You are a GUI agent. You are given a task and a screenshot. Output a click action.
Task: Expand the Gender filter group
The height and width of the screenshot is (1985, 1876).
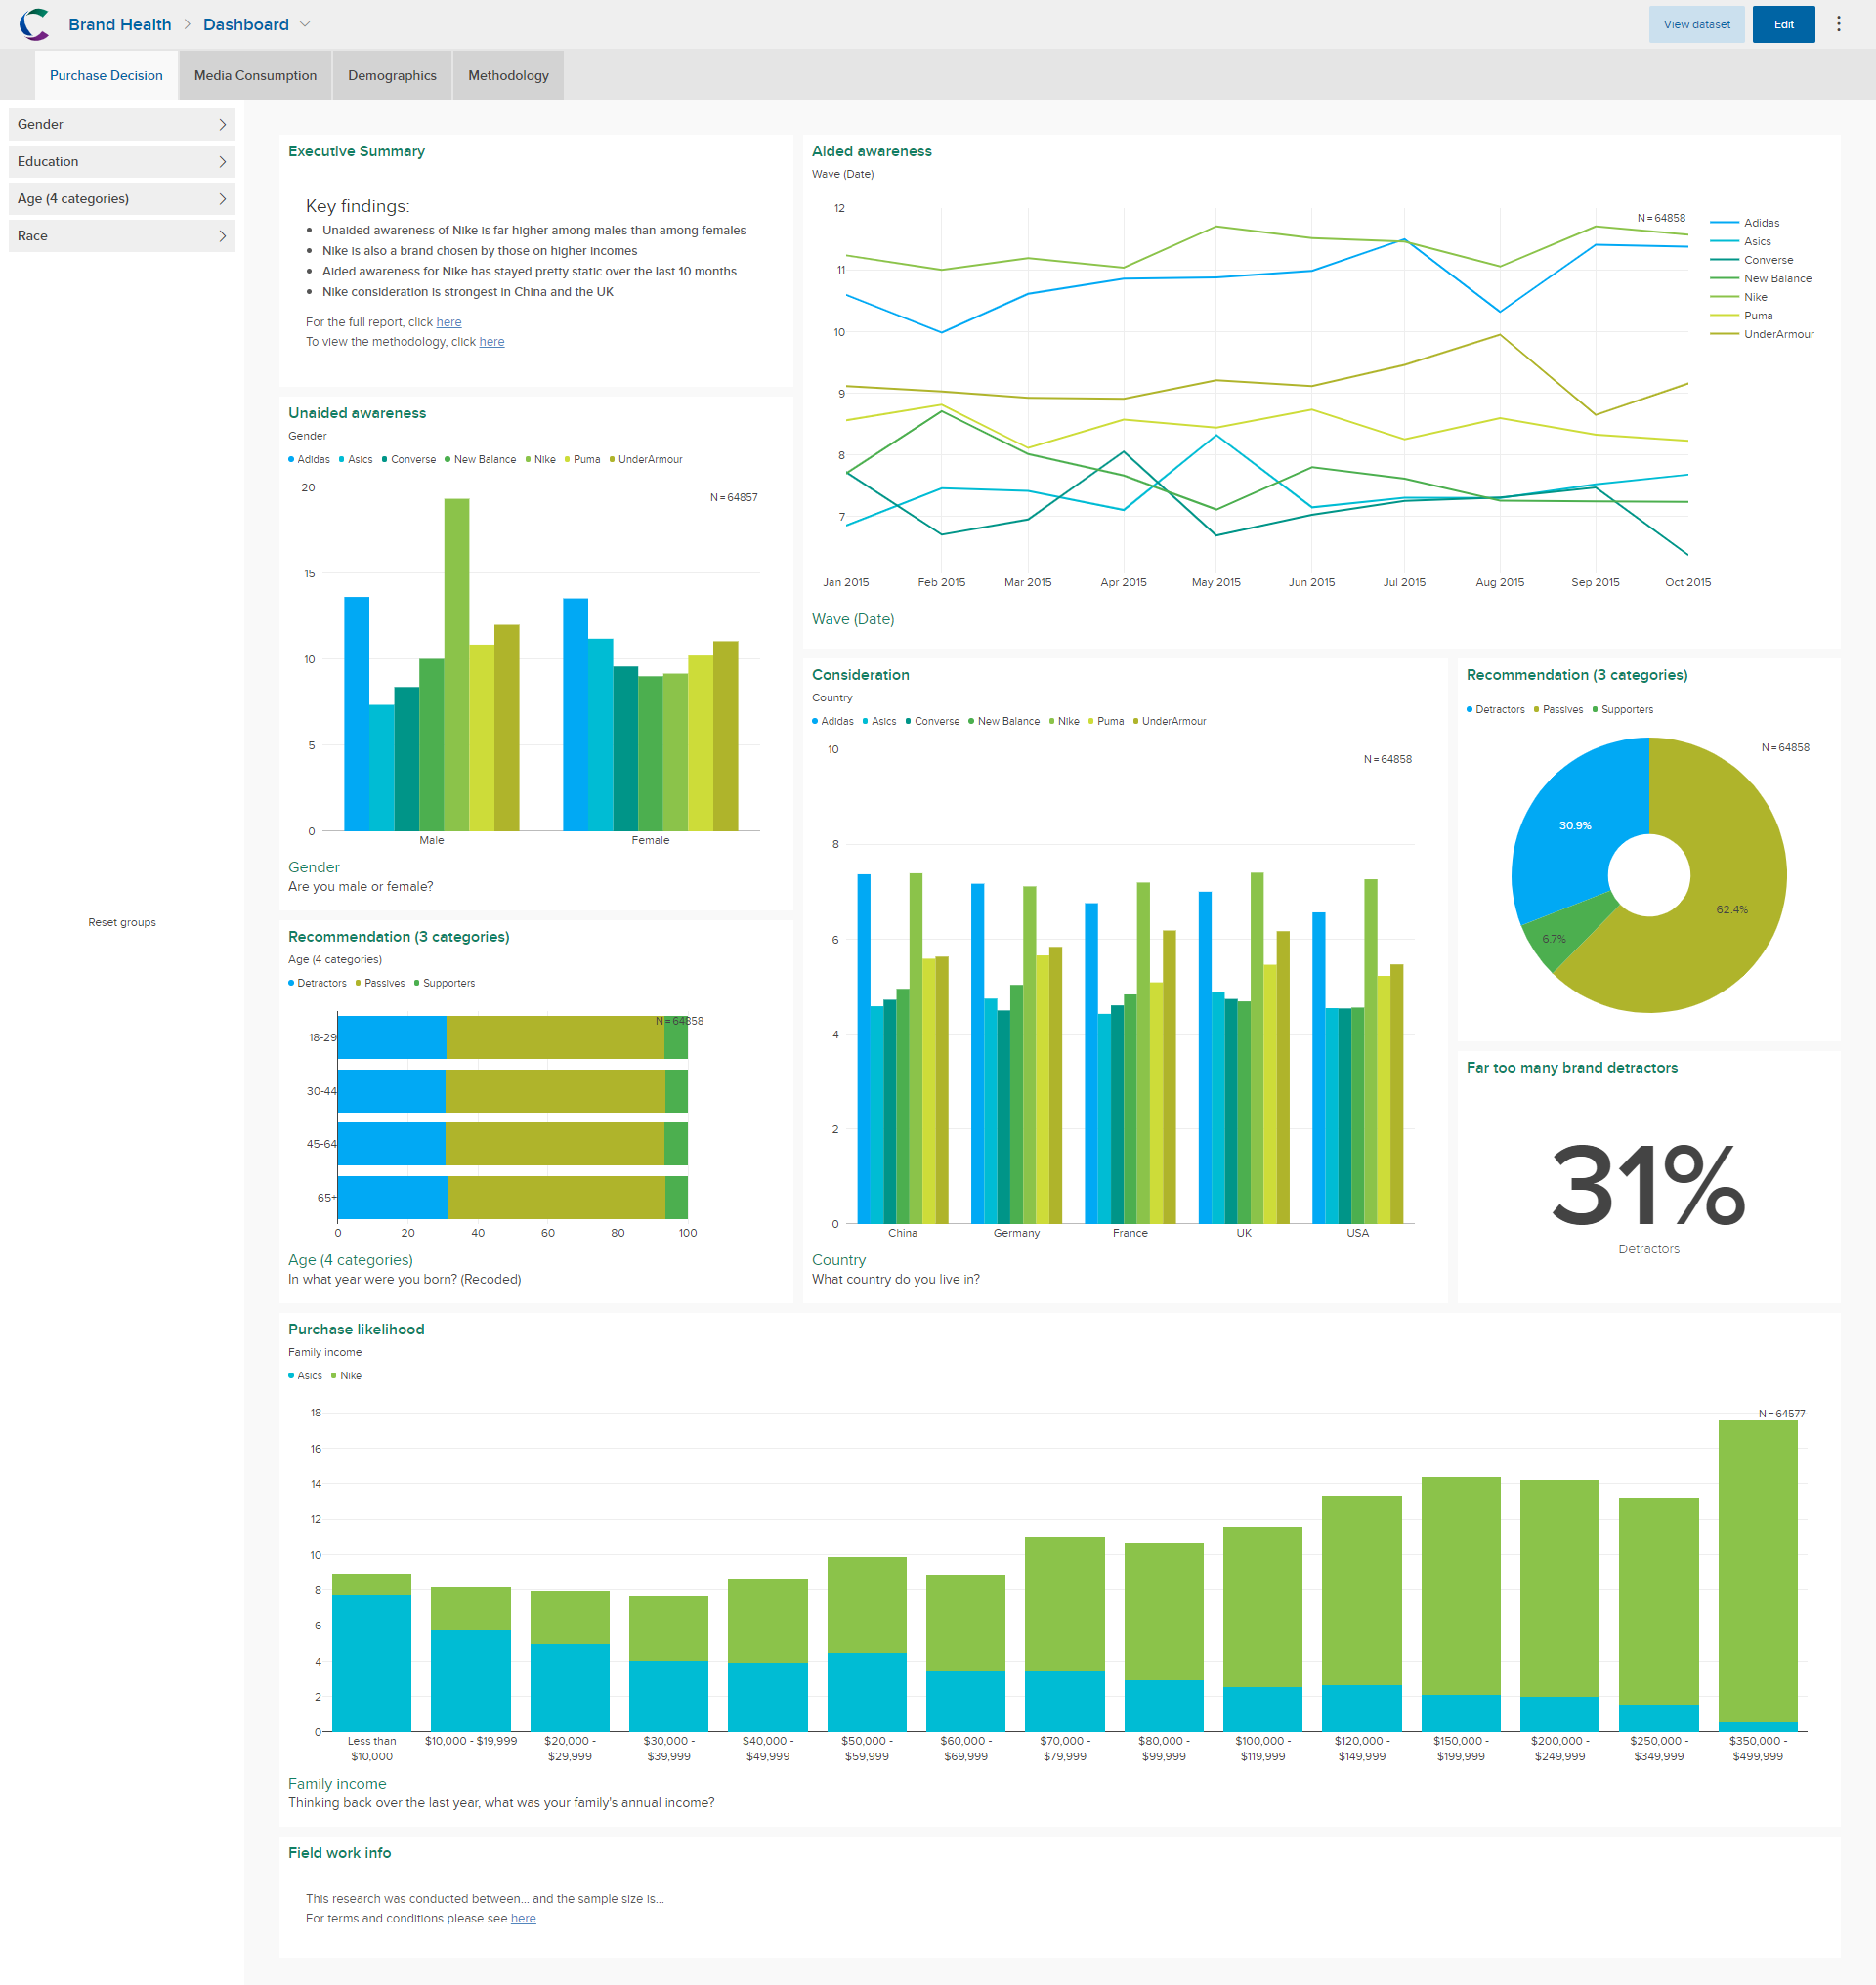coord(121,123)
